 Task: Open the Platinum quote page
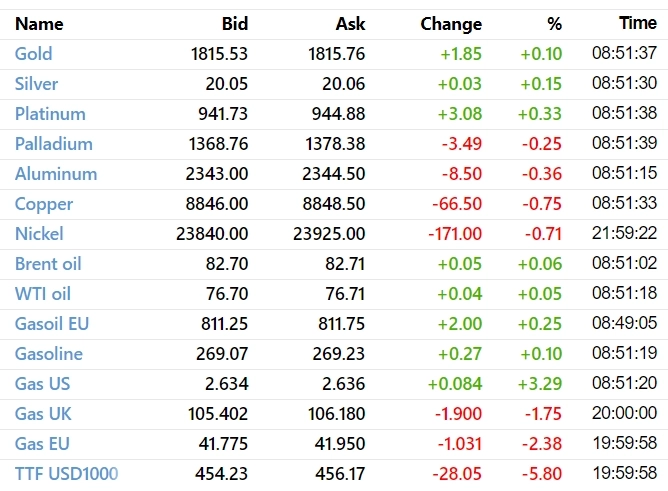pos(50,114)
